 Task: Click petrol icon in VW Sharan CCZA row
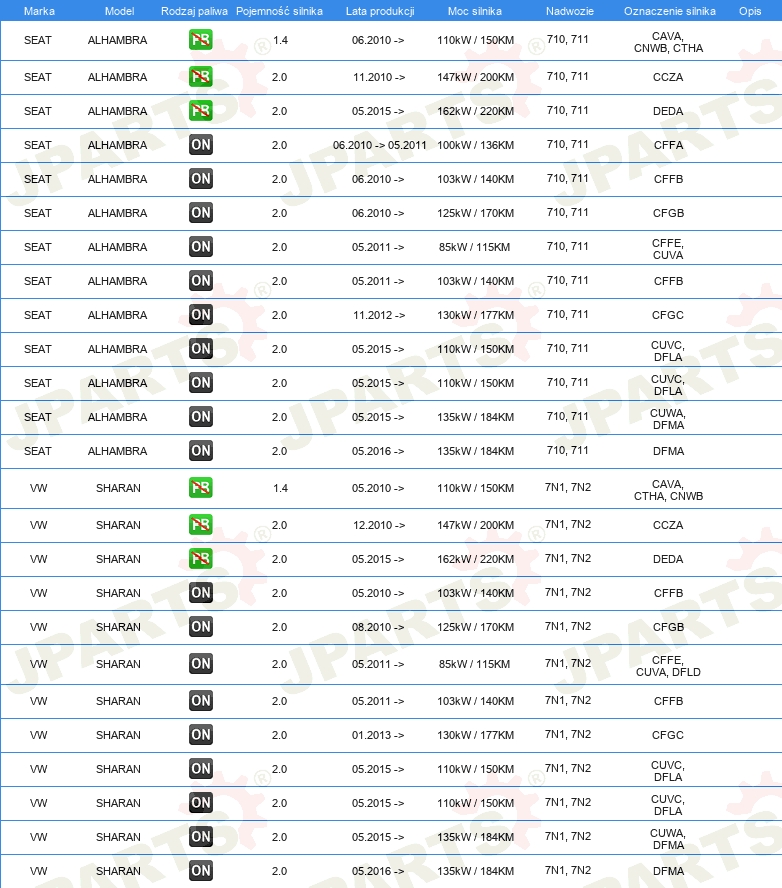tap(200, 524)
